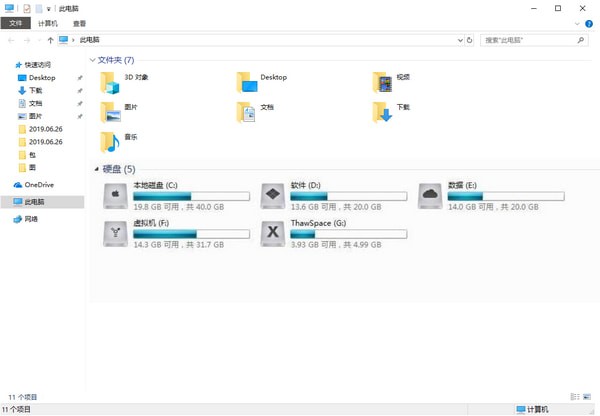Open the 视频 videos folder icon
Screen dimensions: 600x416
click(382, 83)
